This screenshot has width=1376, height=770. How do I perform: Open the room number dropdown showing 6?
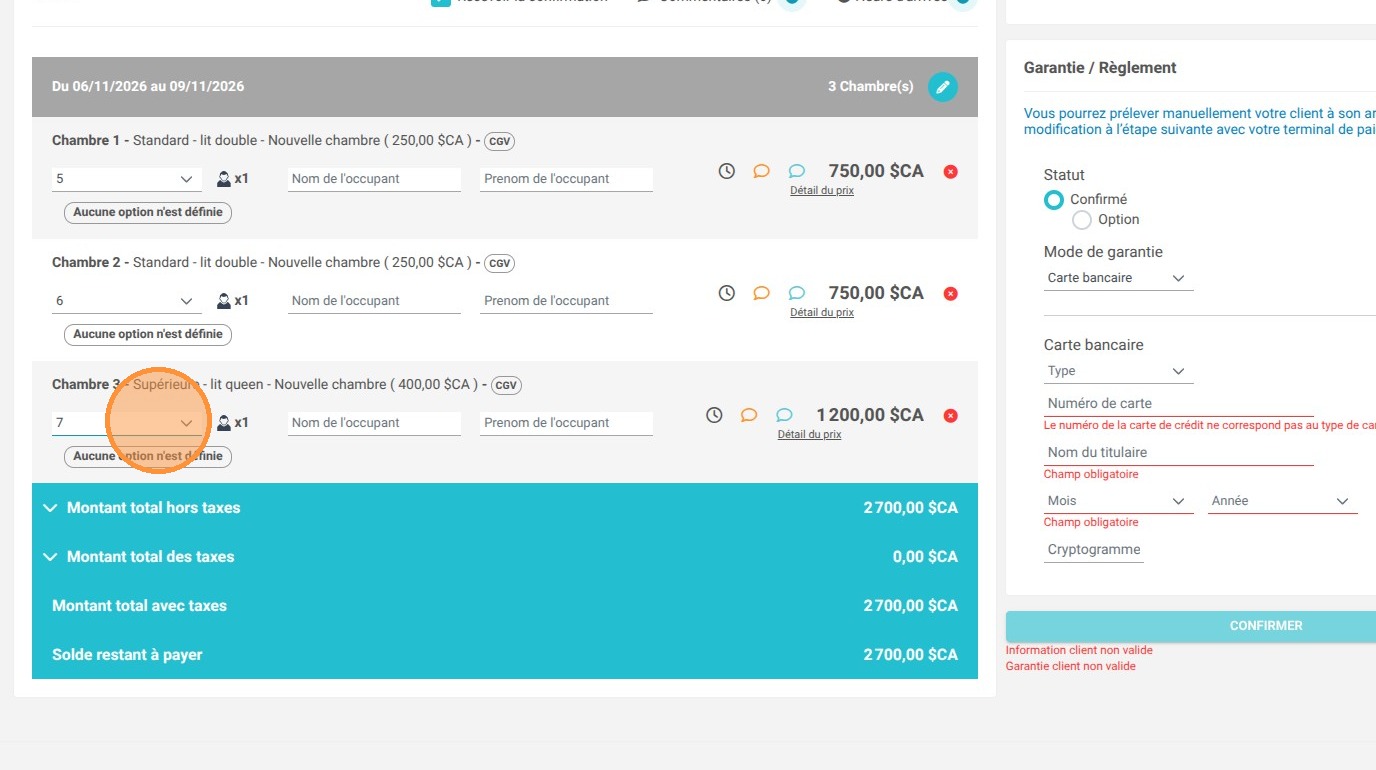pyautogui.click(x=125, y=301)
